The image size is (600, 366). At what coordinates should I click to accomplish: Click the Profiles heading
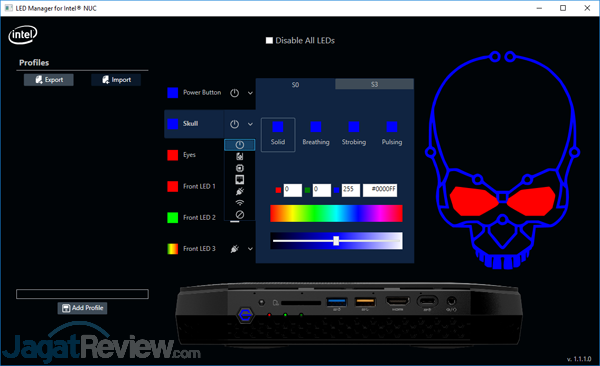tap(34, 63)
